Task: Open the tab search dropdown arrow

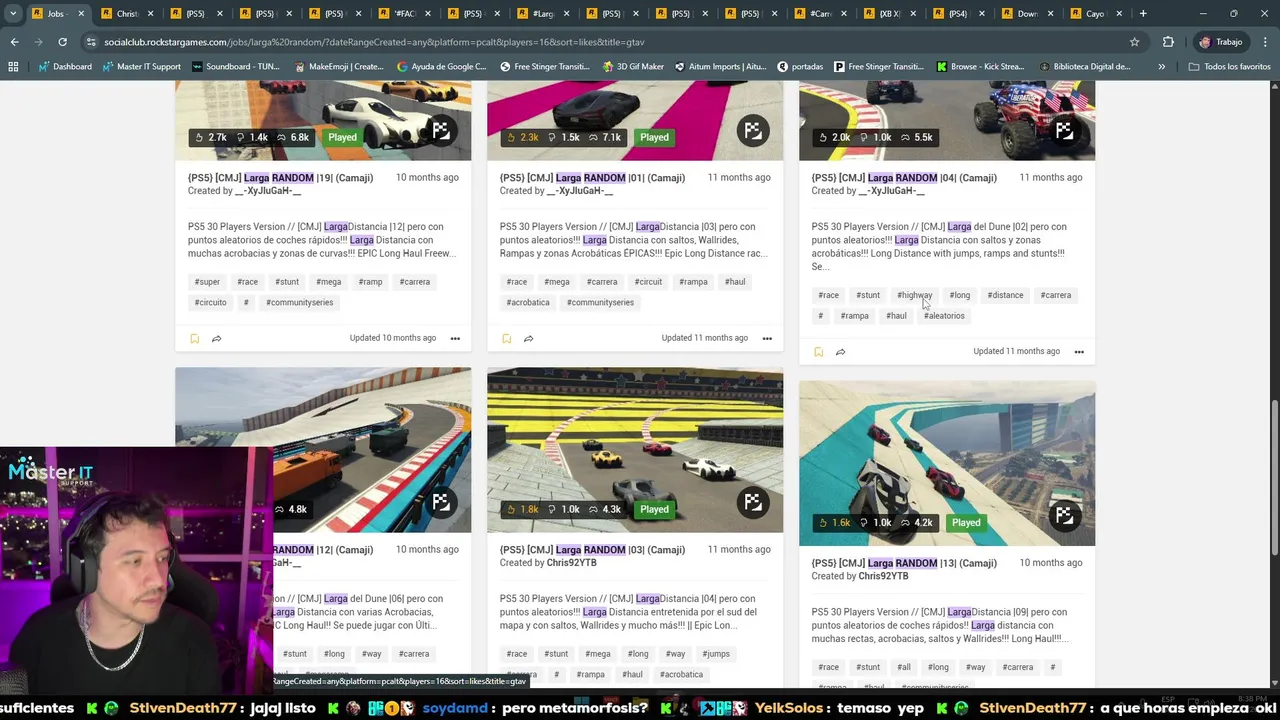Action: [13, 14]
